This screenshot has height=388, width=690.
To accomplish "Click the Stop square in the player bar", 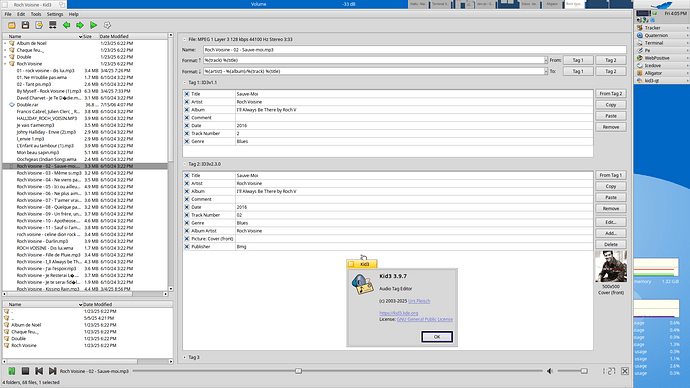I will click(x=26, y=371).
